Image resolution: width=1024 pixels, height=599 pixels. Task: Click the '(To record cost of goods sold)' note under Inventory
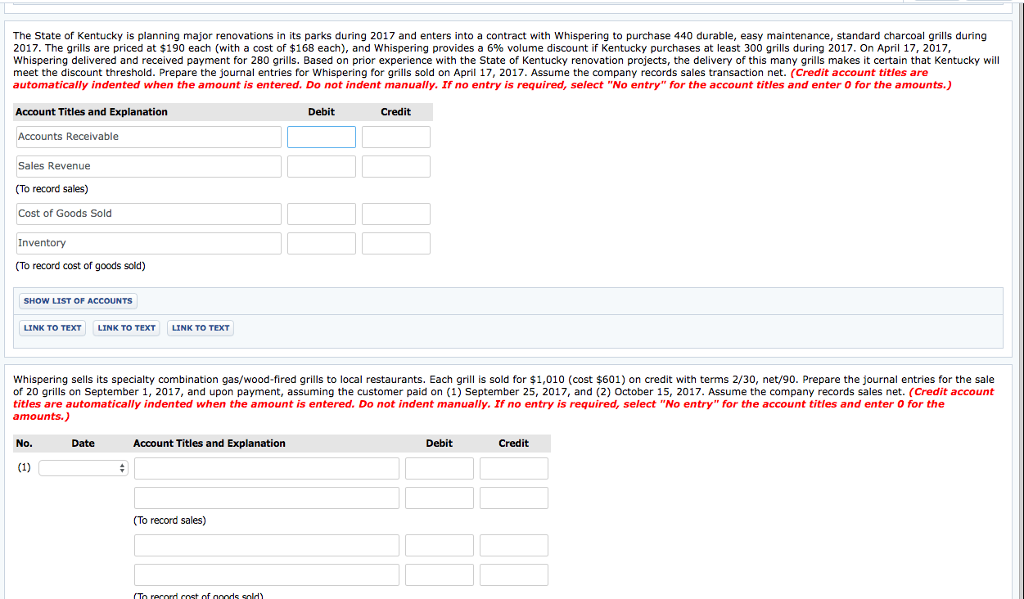[x=81, y=267]
